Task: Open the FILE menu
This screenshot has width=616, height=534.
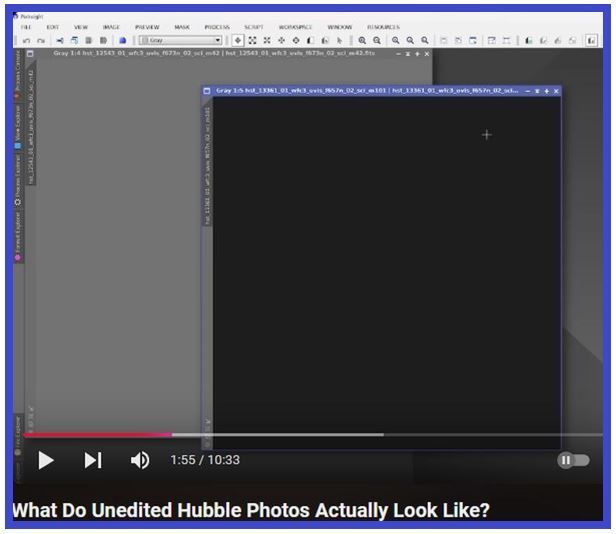Action: coord(26,27)
